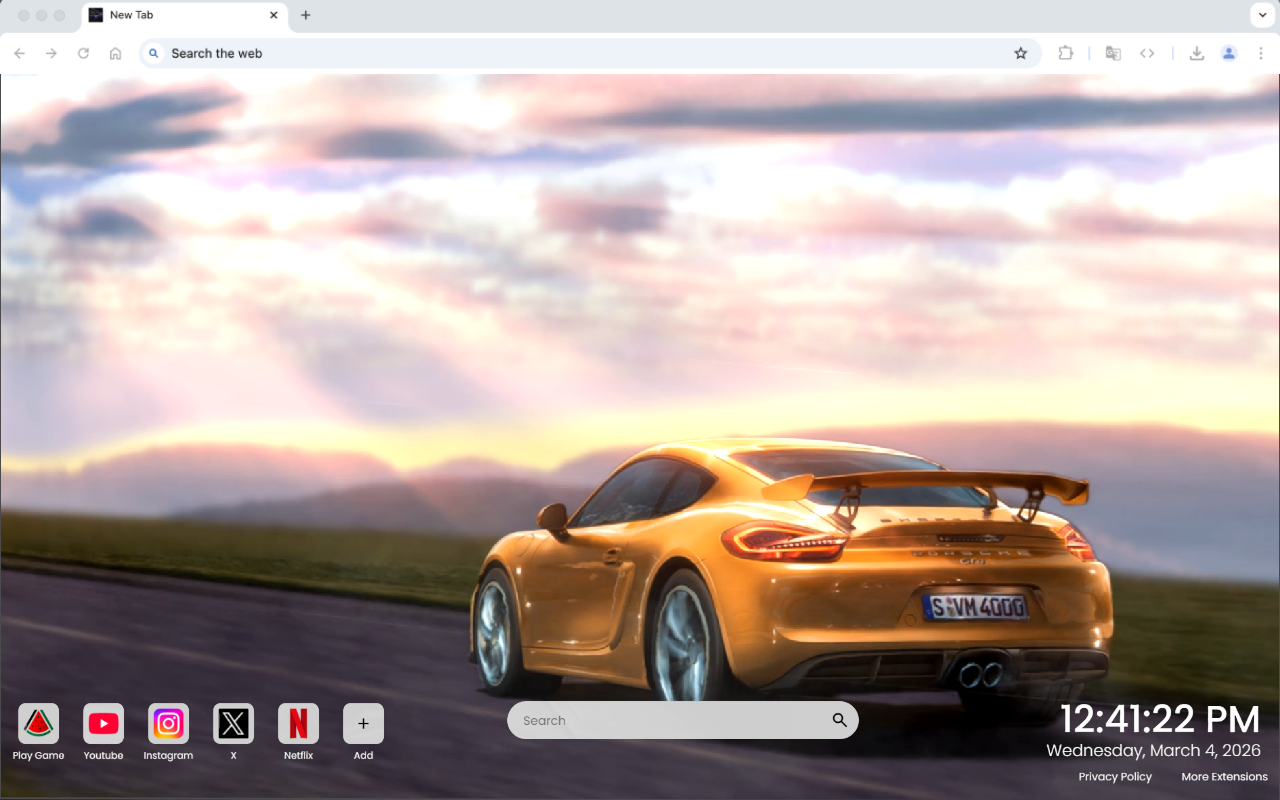Open a new tab with the plus button
This screenshot has width=1280, height=800.
(306, 15)
